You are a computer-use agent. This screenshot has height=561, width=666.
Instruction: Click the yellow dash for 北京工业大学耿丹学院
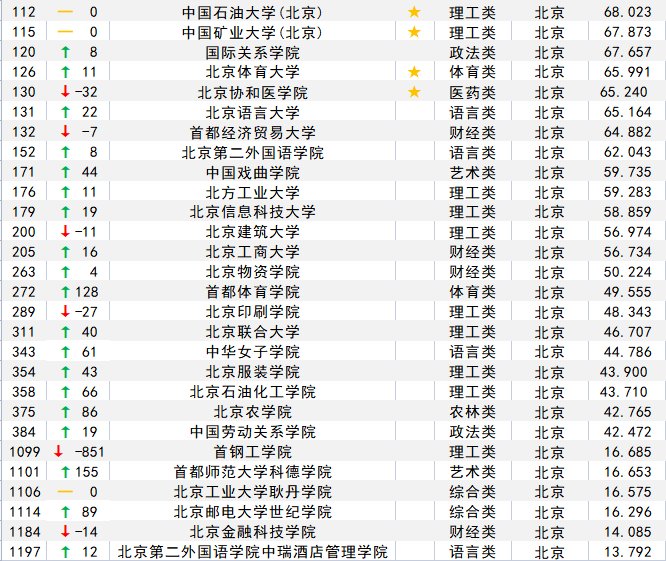pos(65,492)
